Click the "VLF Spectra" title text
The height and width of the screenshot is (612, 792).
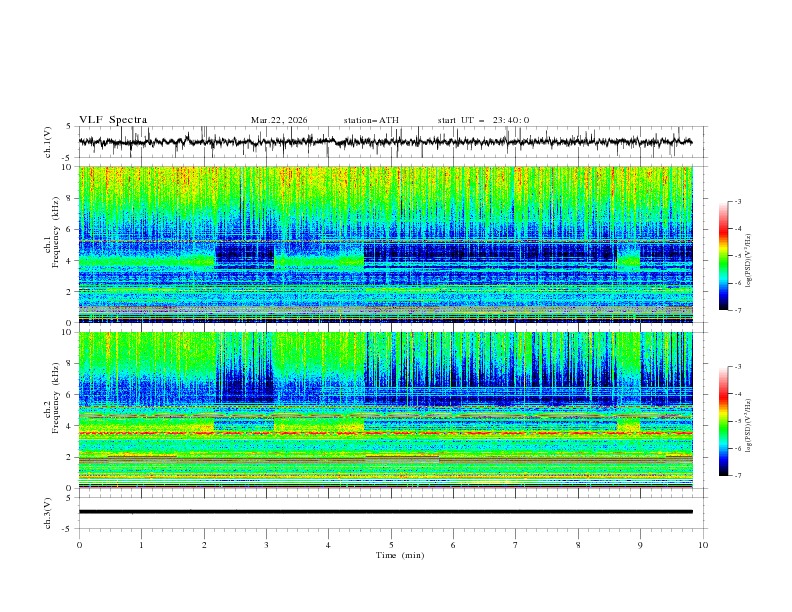coord(113,120)
